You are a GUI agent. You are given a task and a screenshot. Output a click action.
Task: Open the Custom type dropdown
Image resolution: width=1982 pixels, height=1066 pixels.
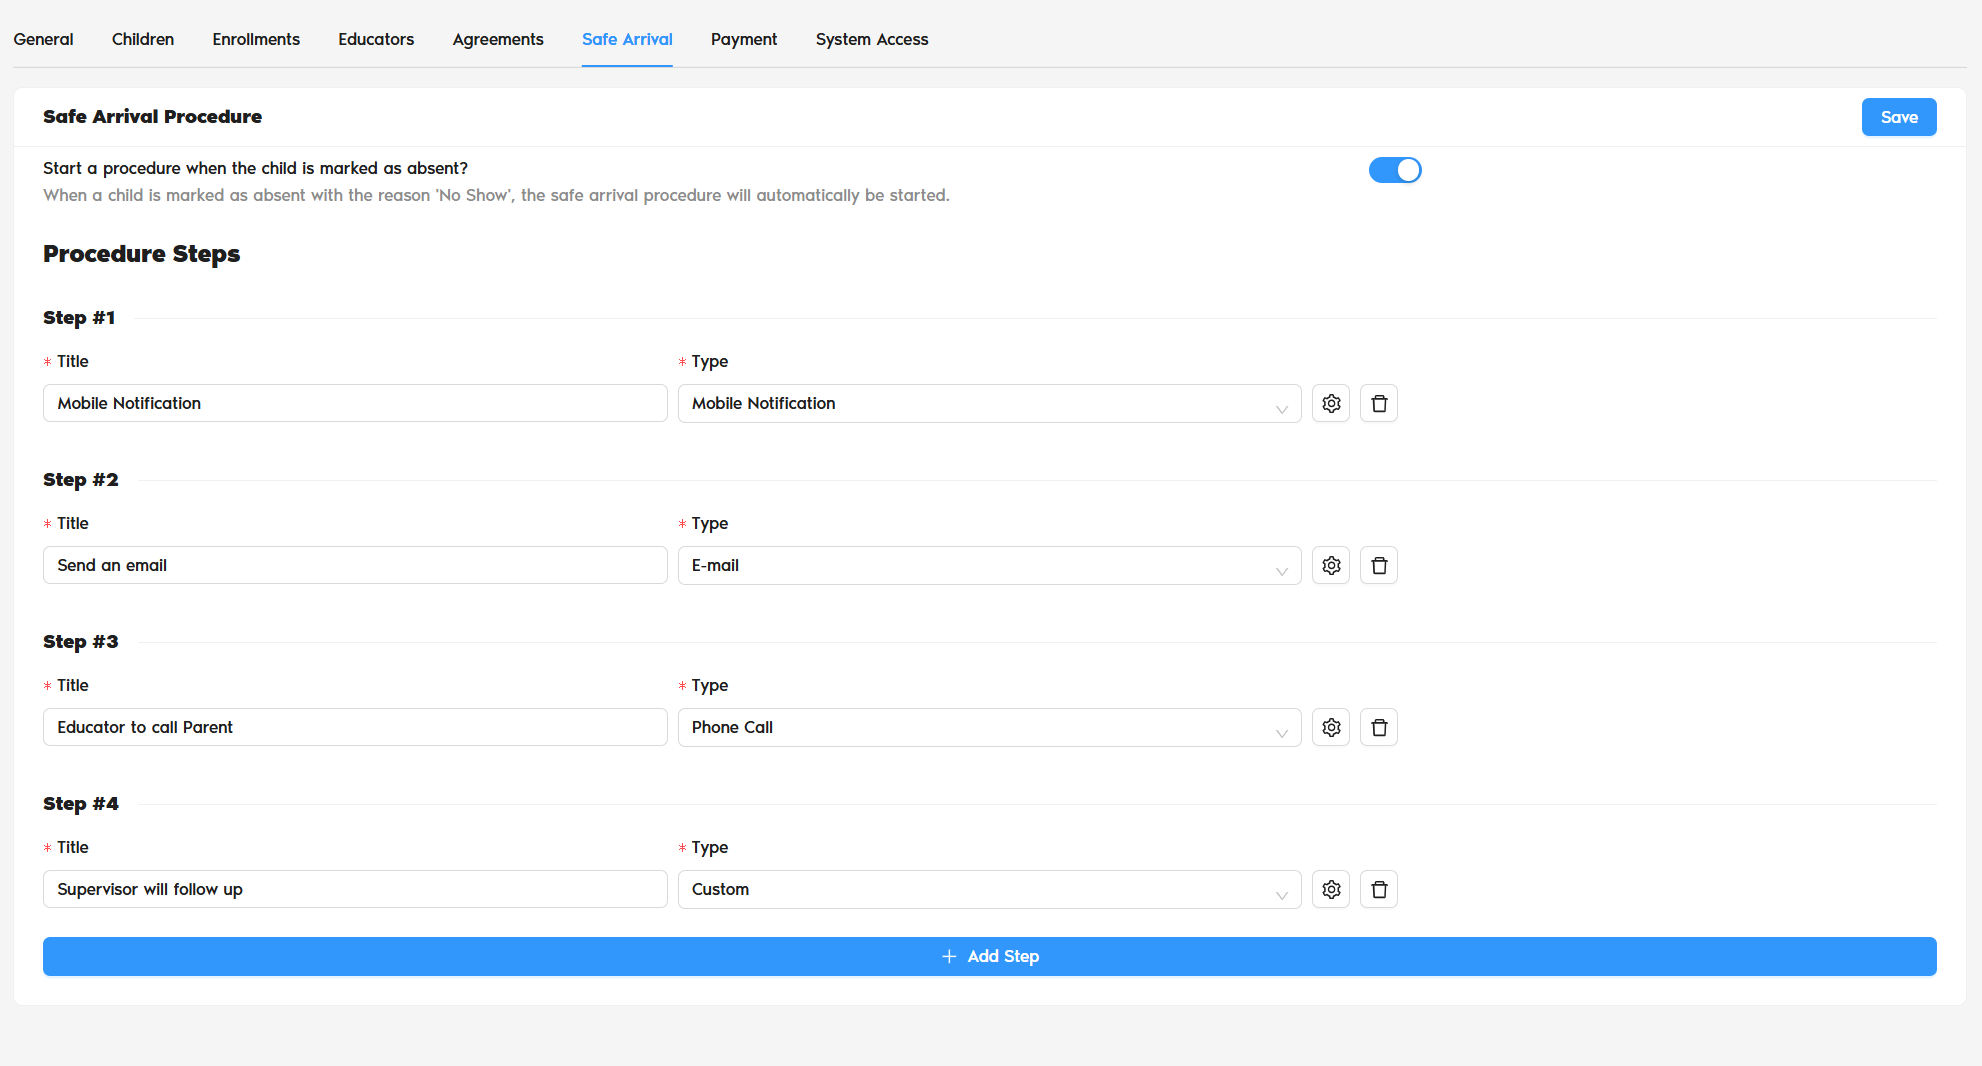coord(989,889)
